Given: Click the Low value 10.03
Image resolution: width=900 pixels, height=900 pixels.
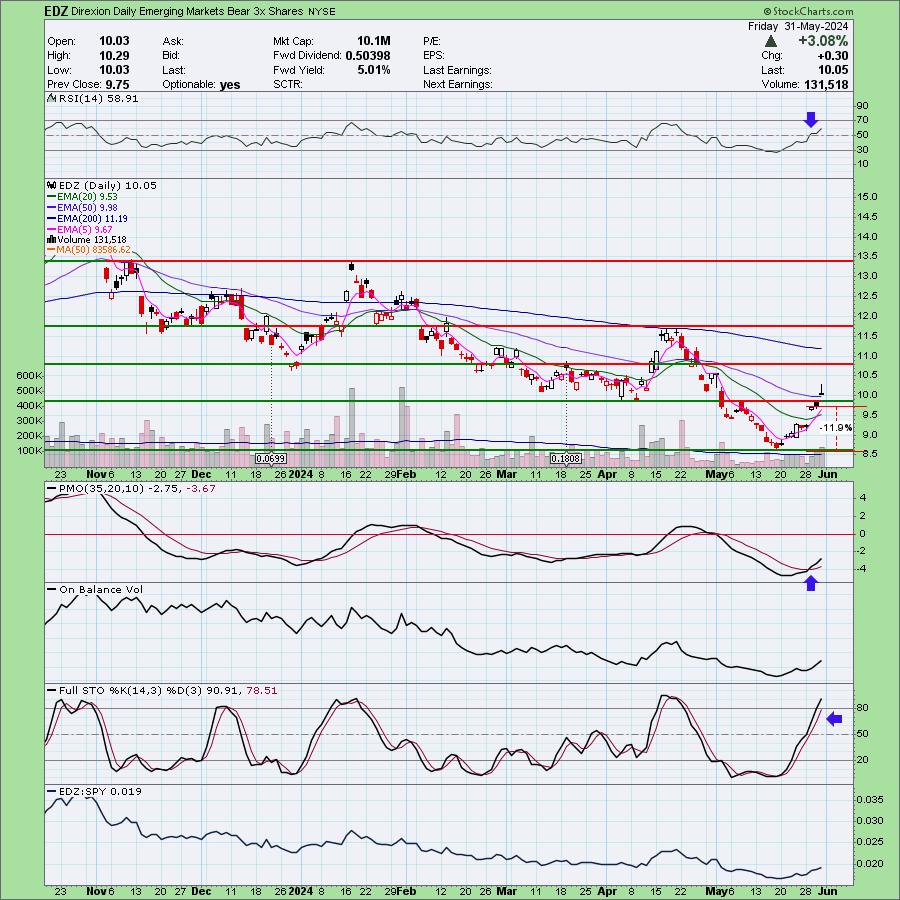Looking at the screenshot, I should (x=114, y=70).
